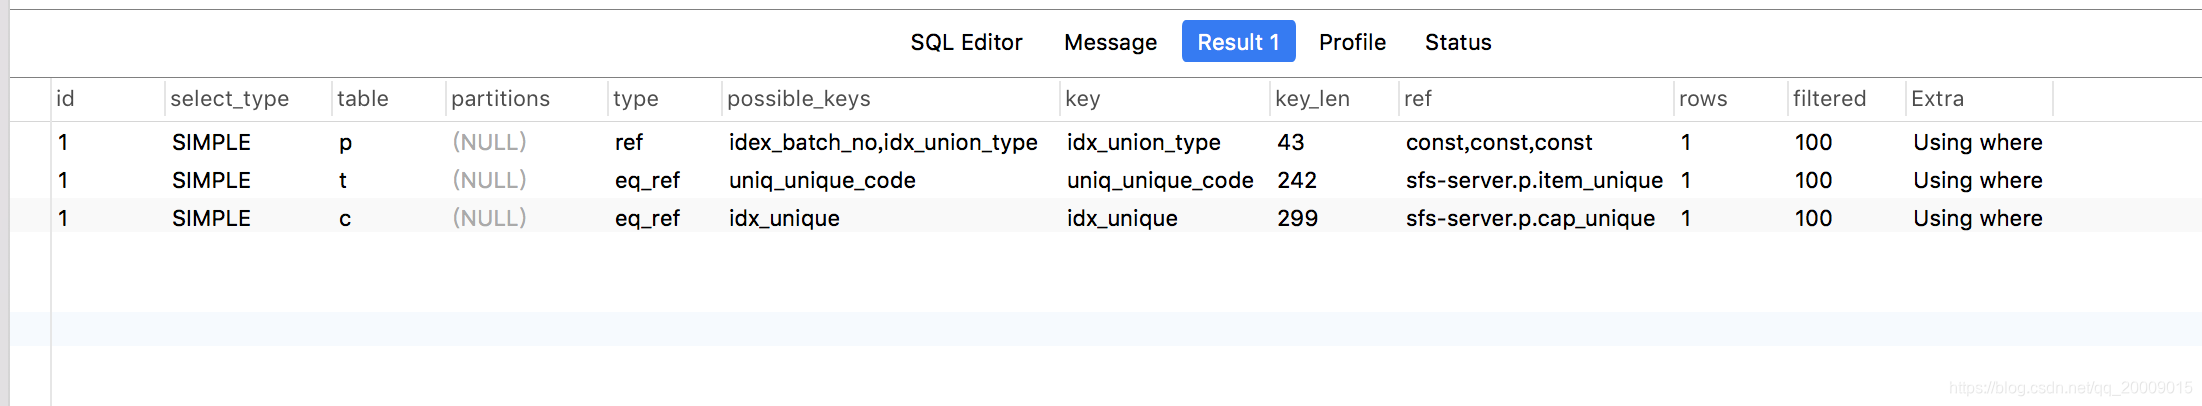Screen dimensions: 2202x406
Task: Switch to the SQL Editor tab
Action: [966, 42]
